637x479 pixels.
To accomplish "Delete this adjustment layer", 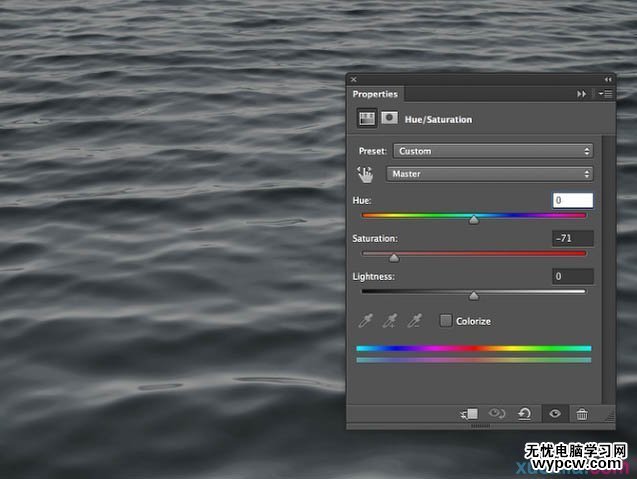I will (x=582, y=414).
